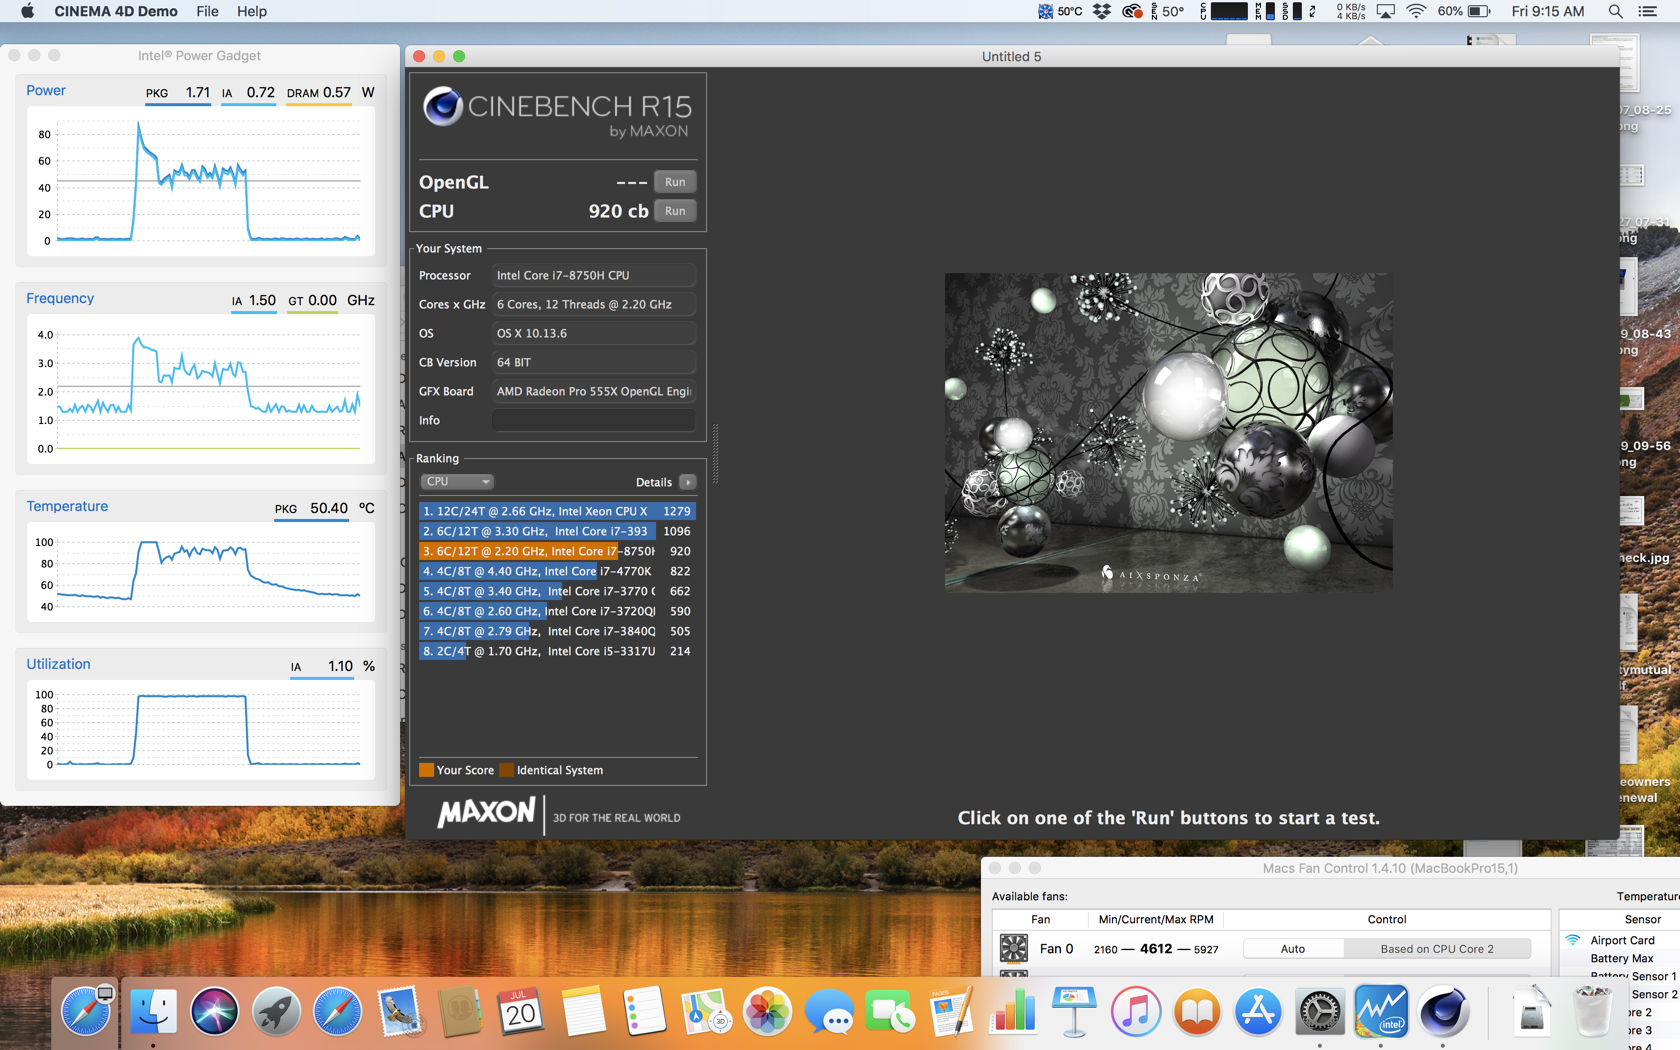Open Numbers from the Dock

[1013, 1012]
